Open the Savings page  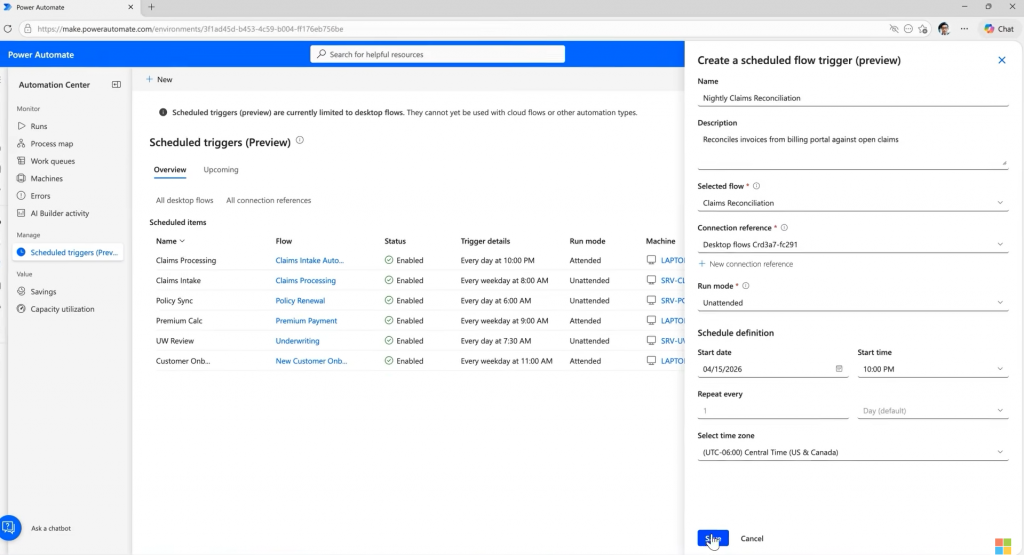point(43,292)
